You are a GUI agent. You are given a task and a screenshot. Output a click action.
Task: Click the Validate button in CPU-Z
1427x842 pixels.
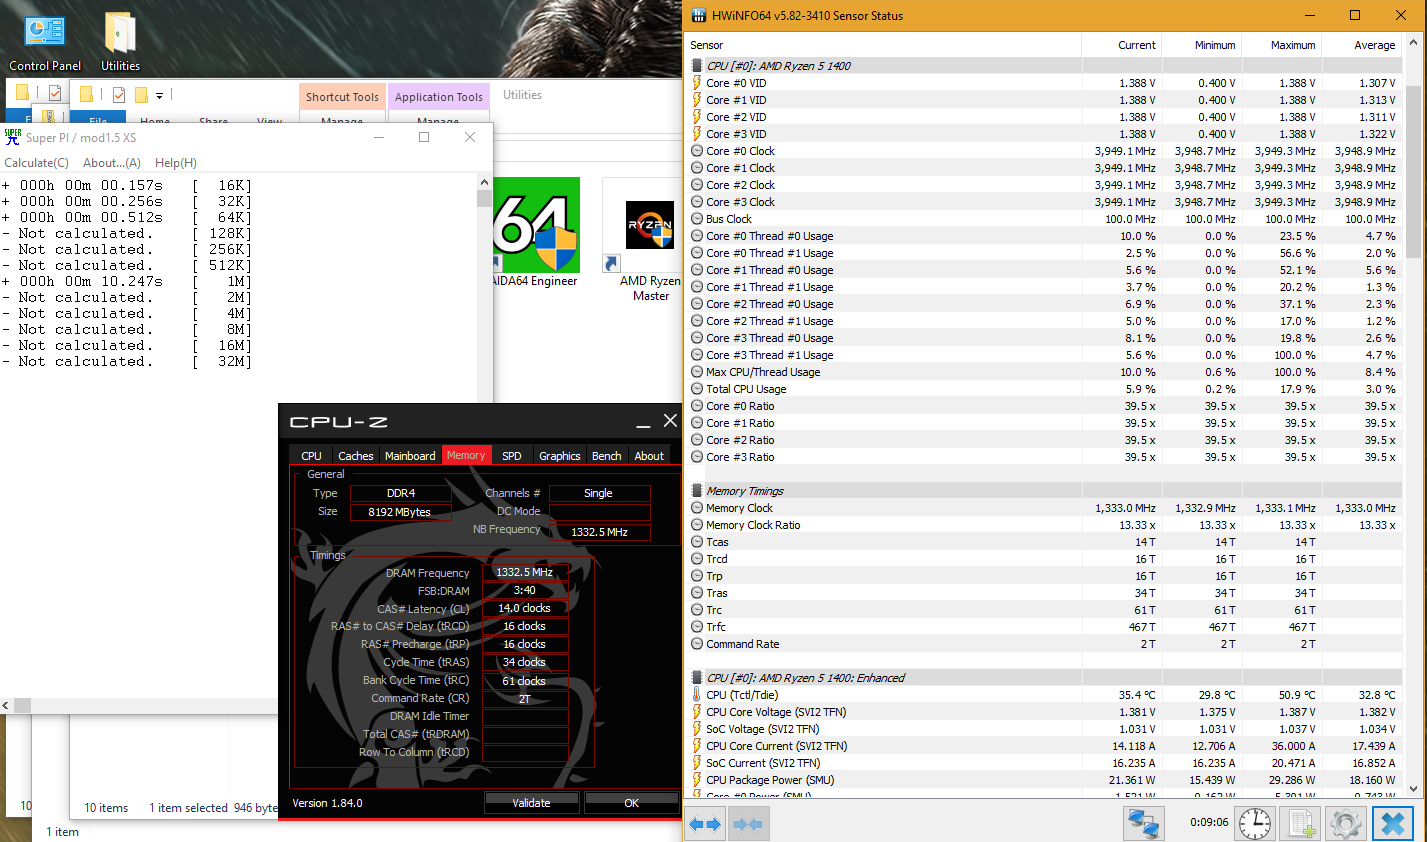point(531,802)
